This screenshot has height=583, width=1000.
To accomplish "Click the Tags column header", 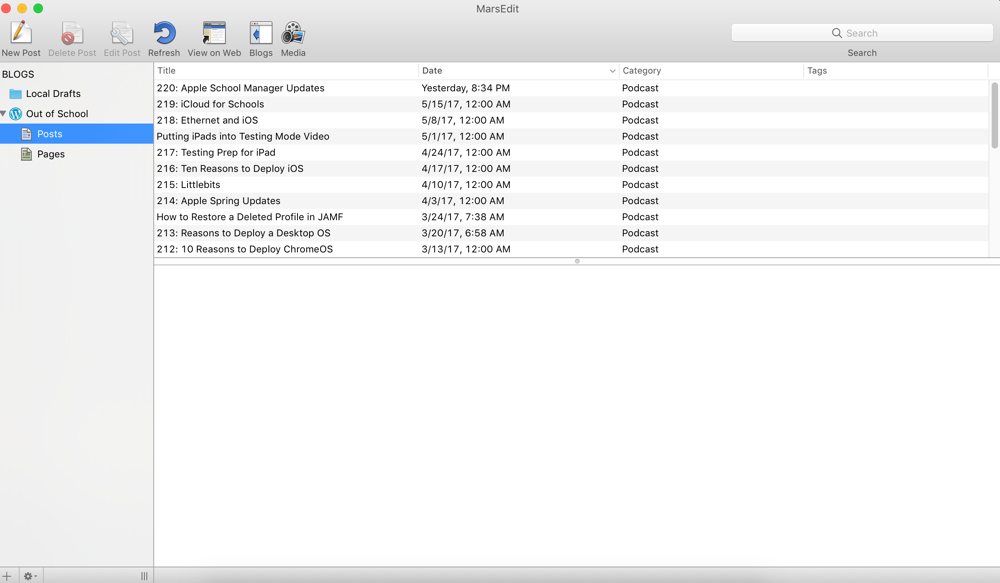I will [x=896, y=71].
